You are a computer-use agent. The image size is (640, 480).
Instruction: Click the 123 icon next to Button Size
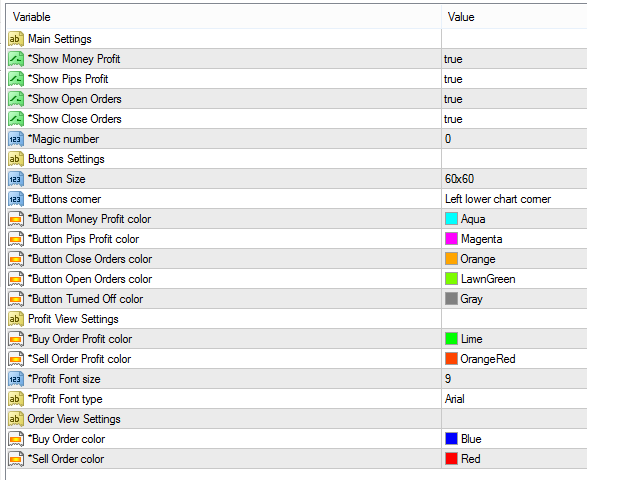(x=16, y=179)
